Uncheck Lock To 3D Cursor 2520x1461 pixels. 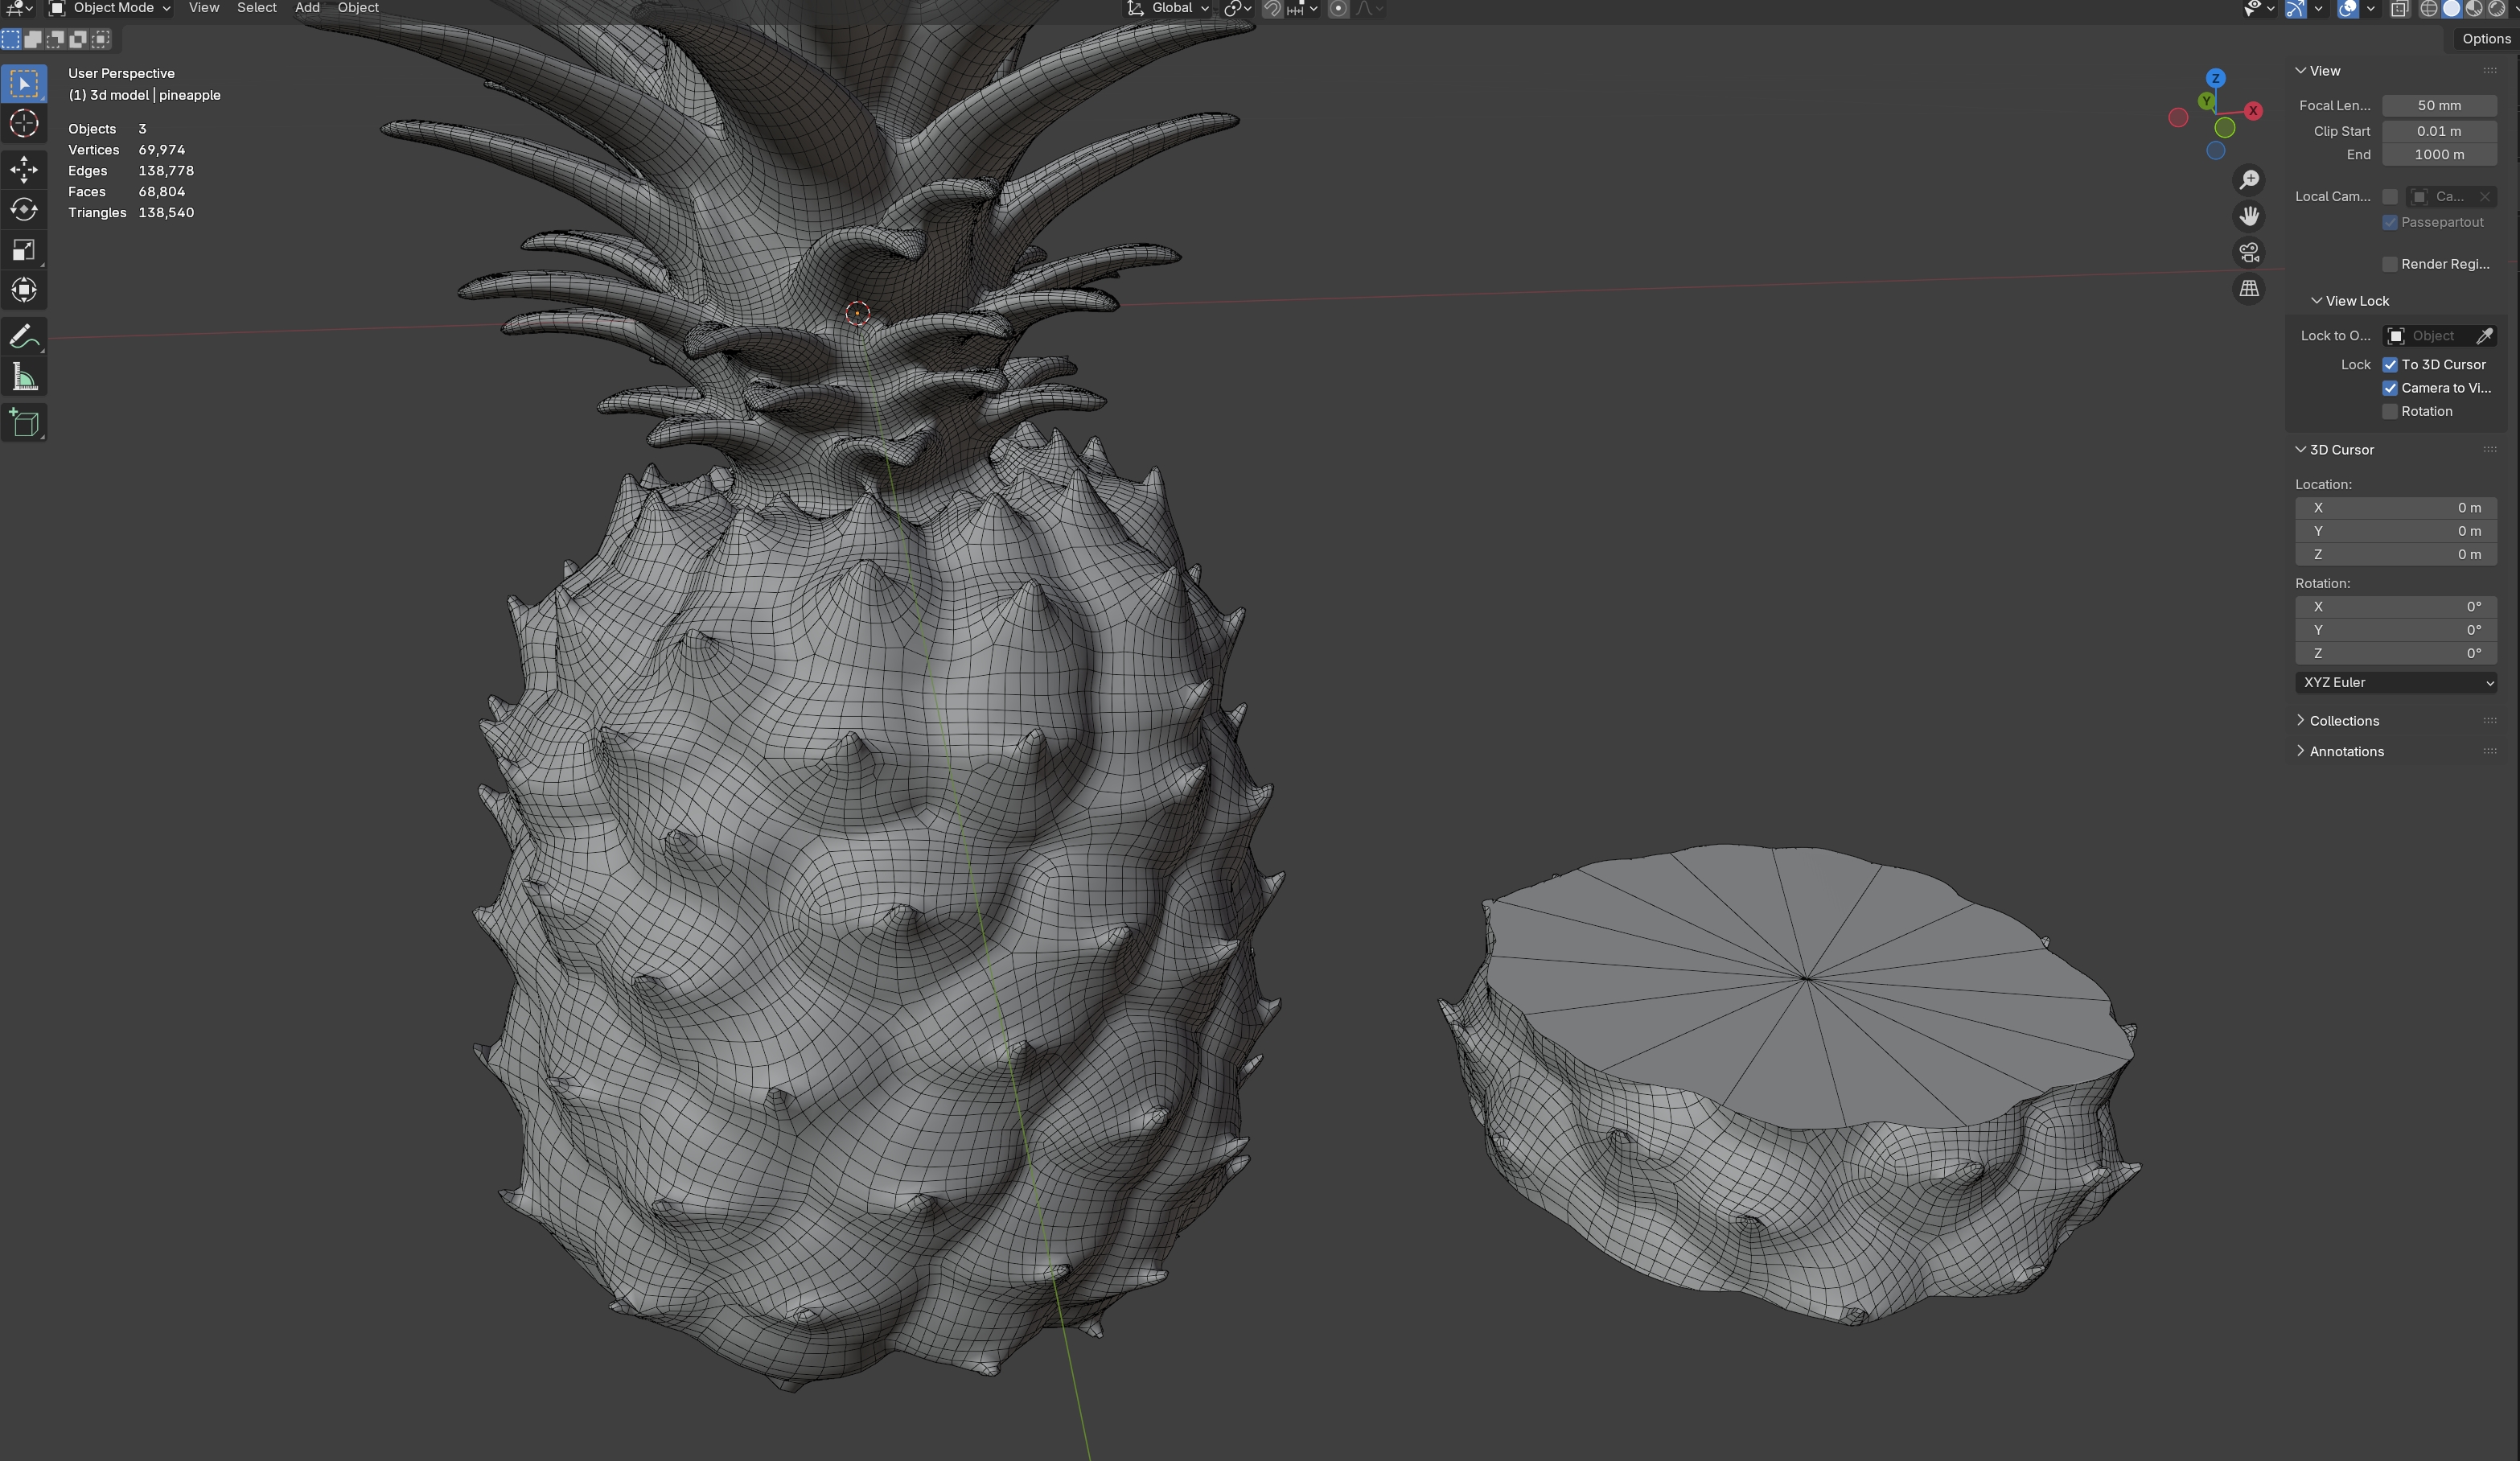point(2390,365)
